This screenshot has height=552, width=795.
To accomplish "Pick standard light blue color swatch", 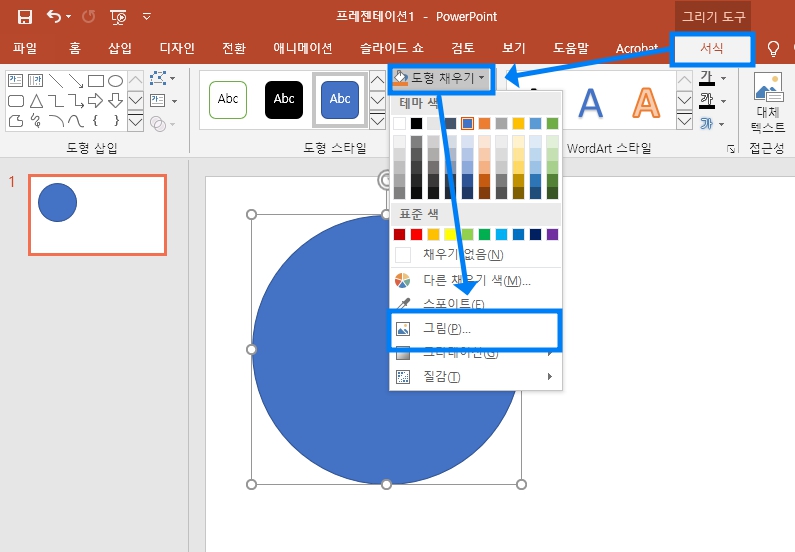I will click(x=501, y=234).
